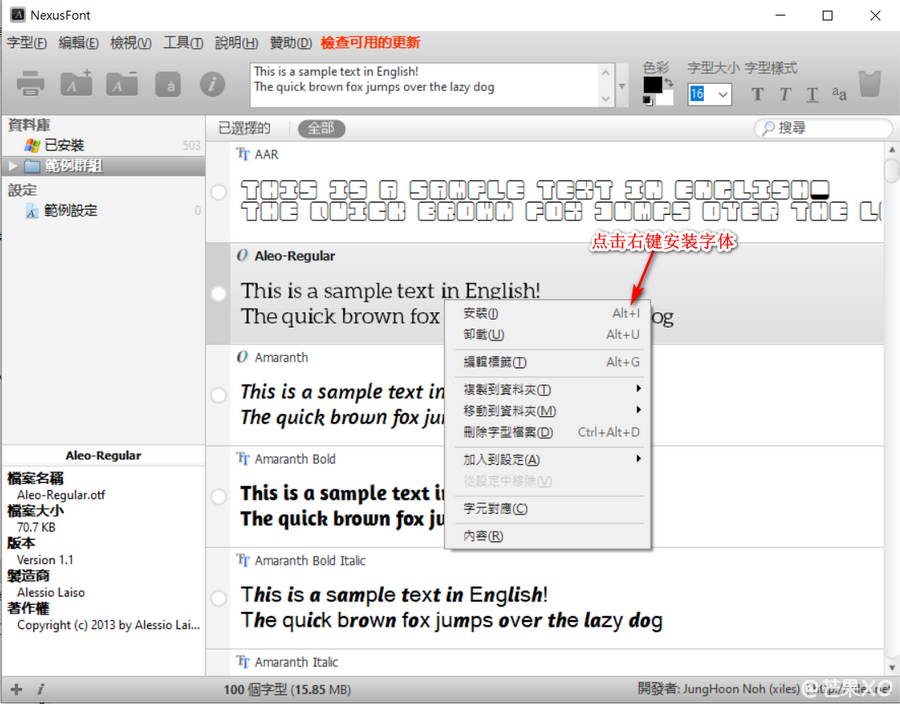Choose 內容 from context menu
Image resolution: width=900 pixels, height=704 pixels.
pos(550,536)
